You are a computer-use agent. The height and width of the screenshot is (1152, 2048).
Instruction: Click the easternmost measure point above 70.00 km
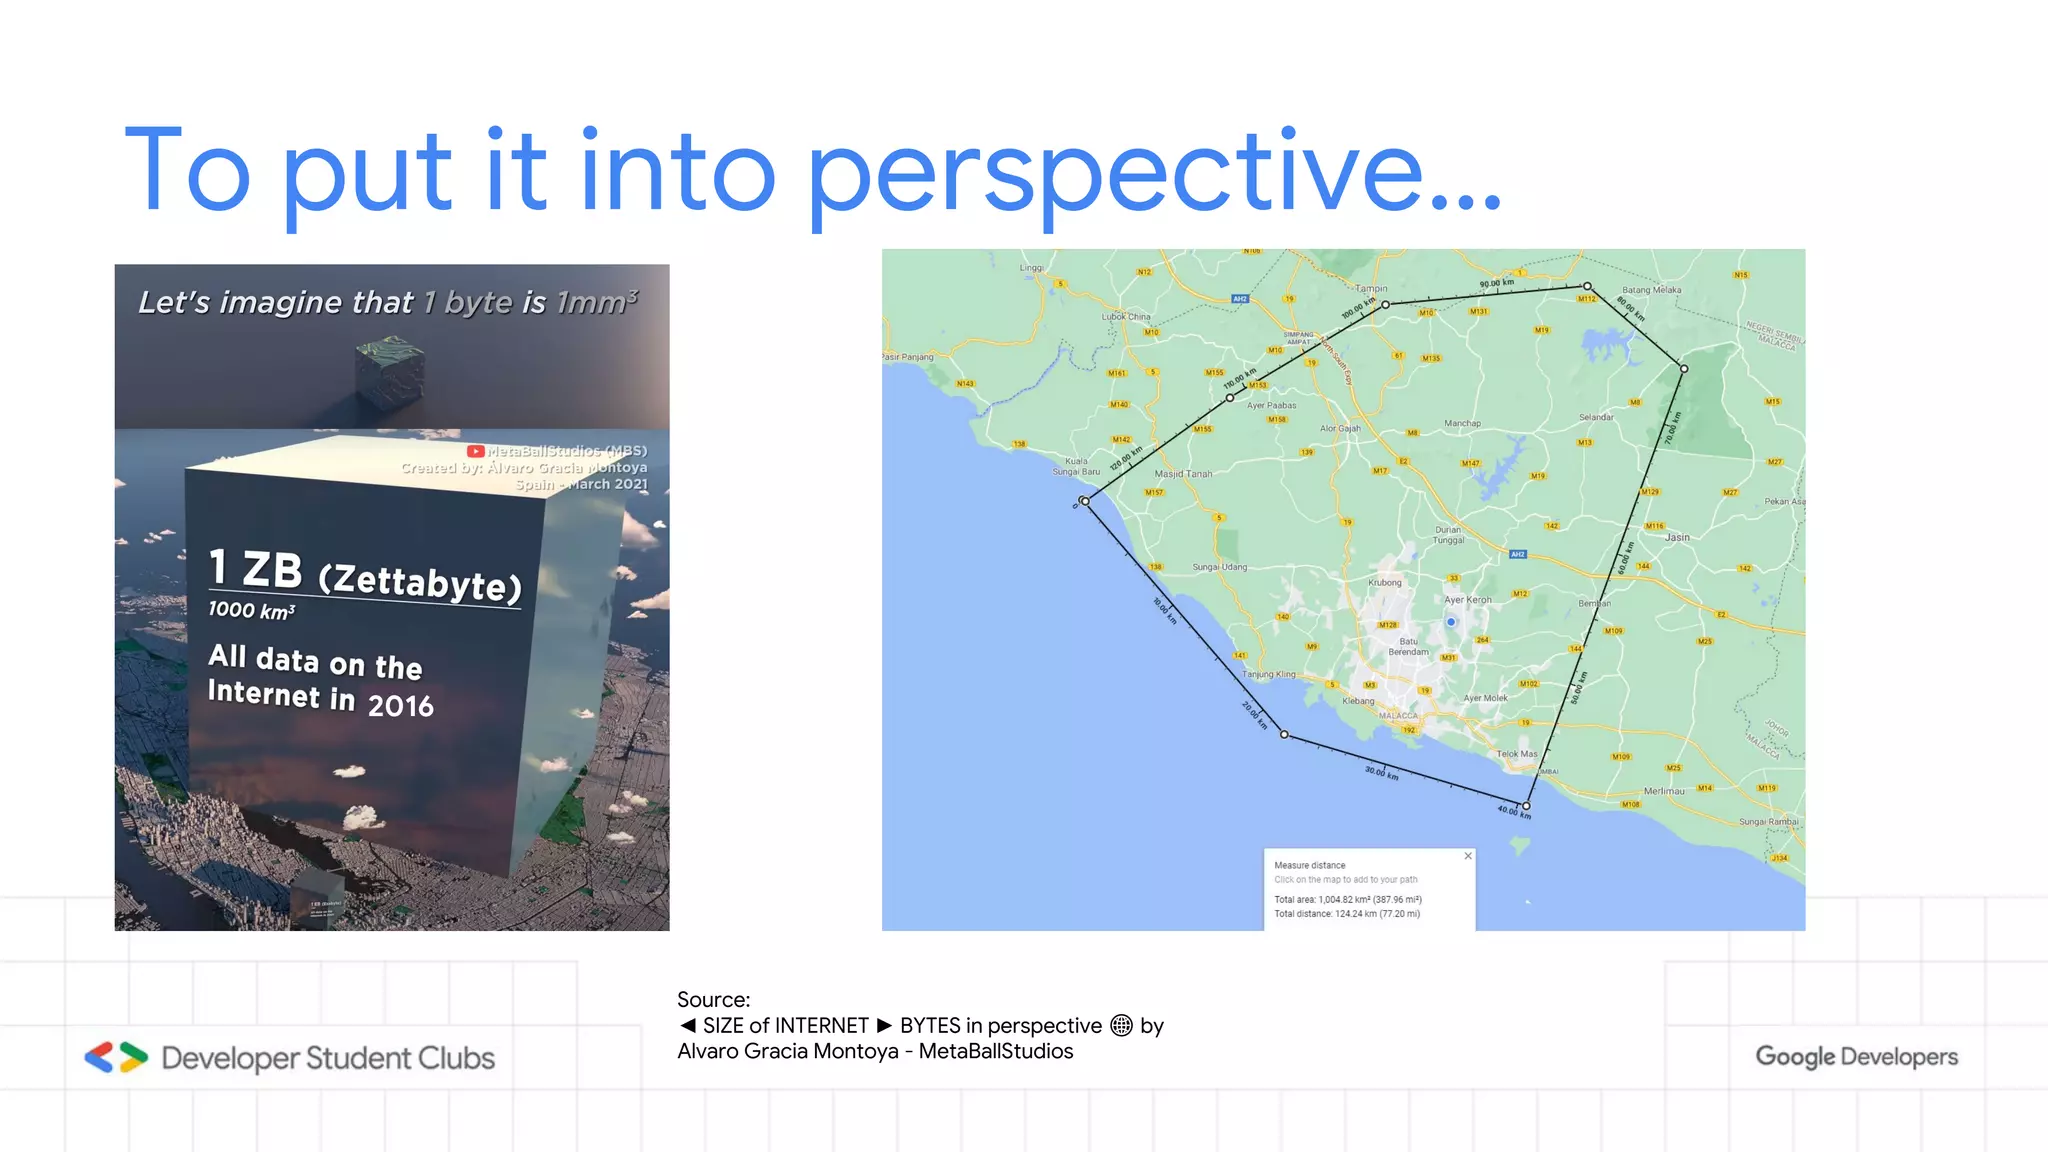click(x=1684, y=369)
